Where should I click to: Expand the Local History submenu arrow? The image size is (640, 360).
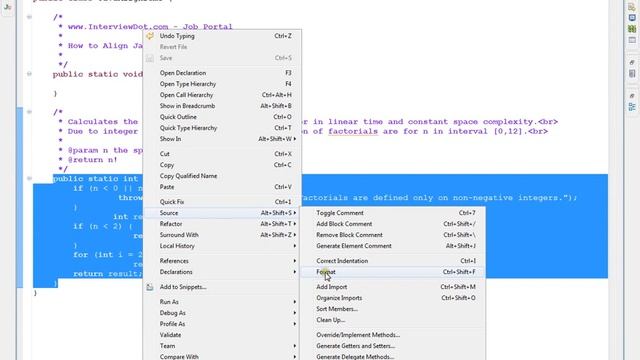tap(295, 246)
